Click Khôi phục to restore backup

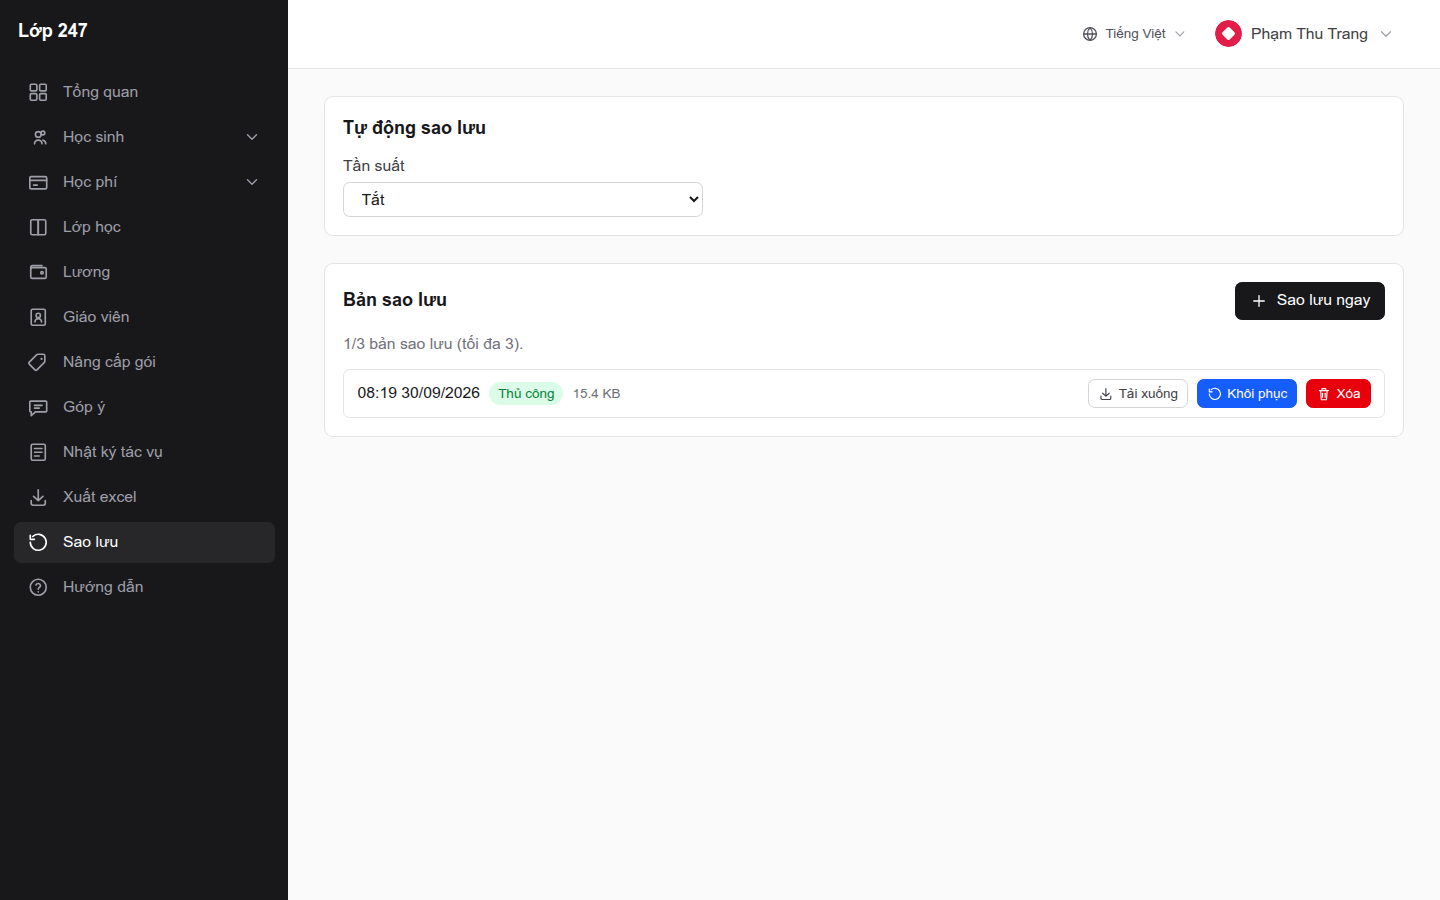[1247, 394]
